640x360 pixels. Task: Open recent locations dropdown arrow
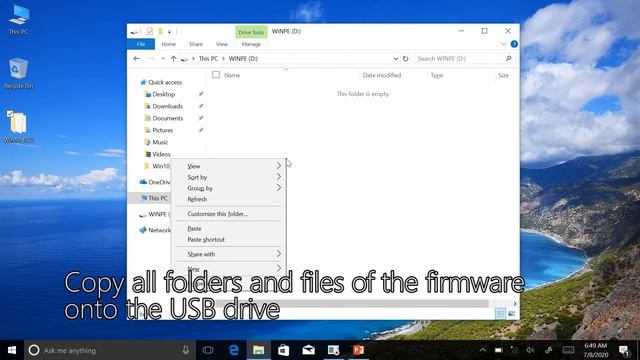[163, 59]
